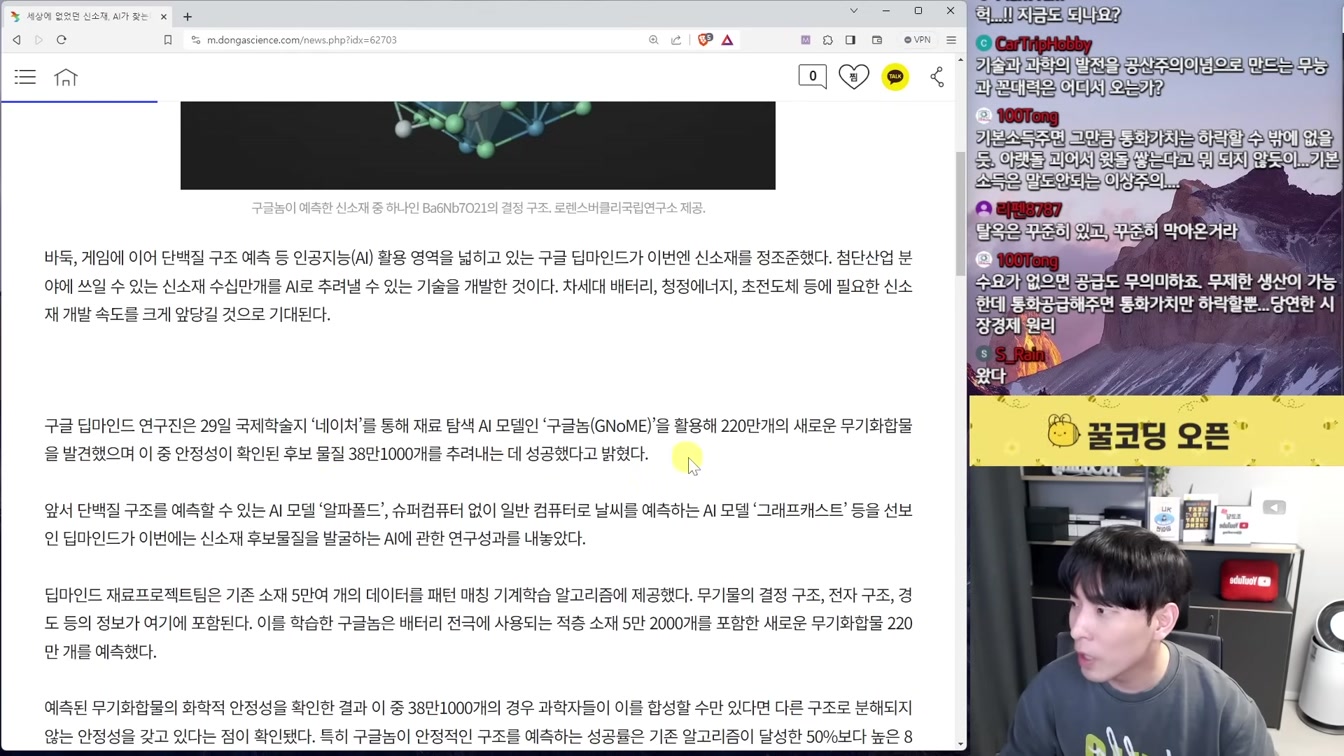Reload the page with refresh icon

[x=61, y=40]
